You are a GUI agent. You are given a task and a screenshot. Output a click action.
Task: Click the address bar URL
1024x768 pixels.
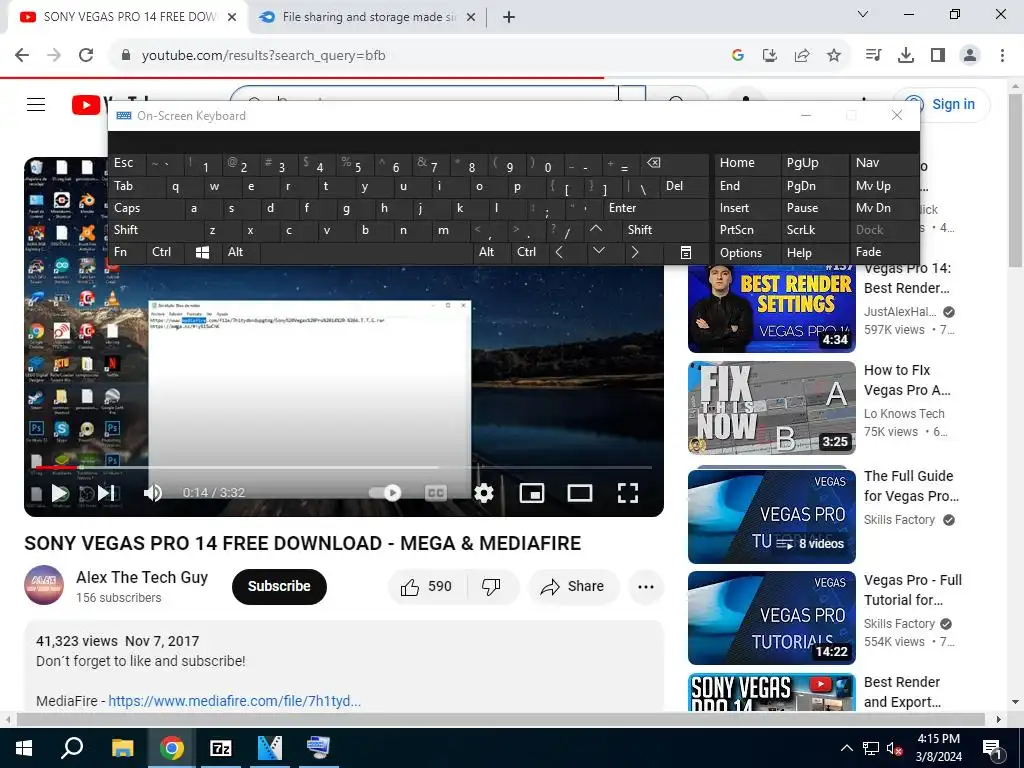point(263,56)
